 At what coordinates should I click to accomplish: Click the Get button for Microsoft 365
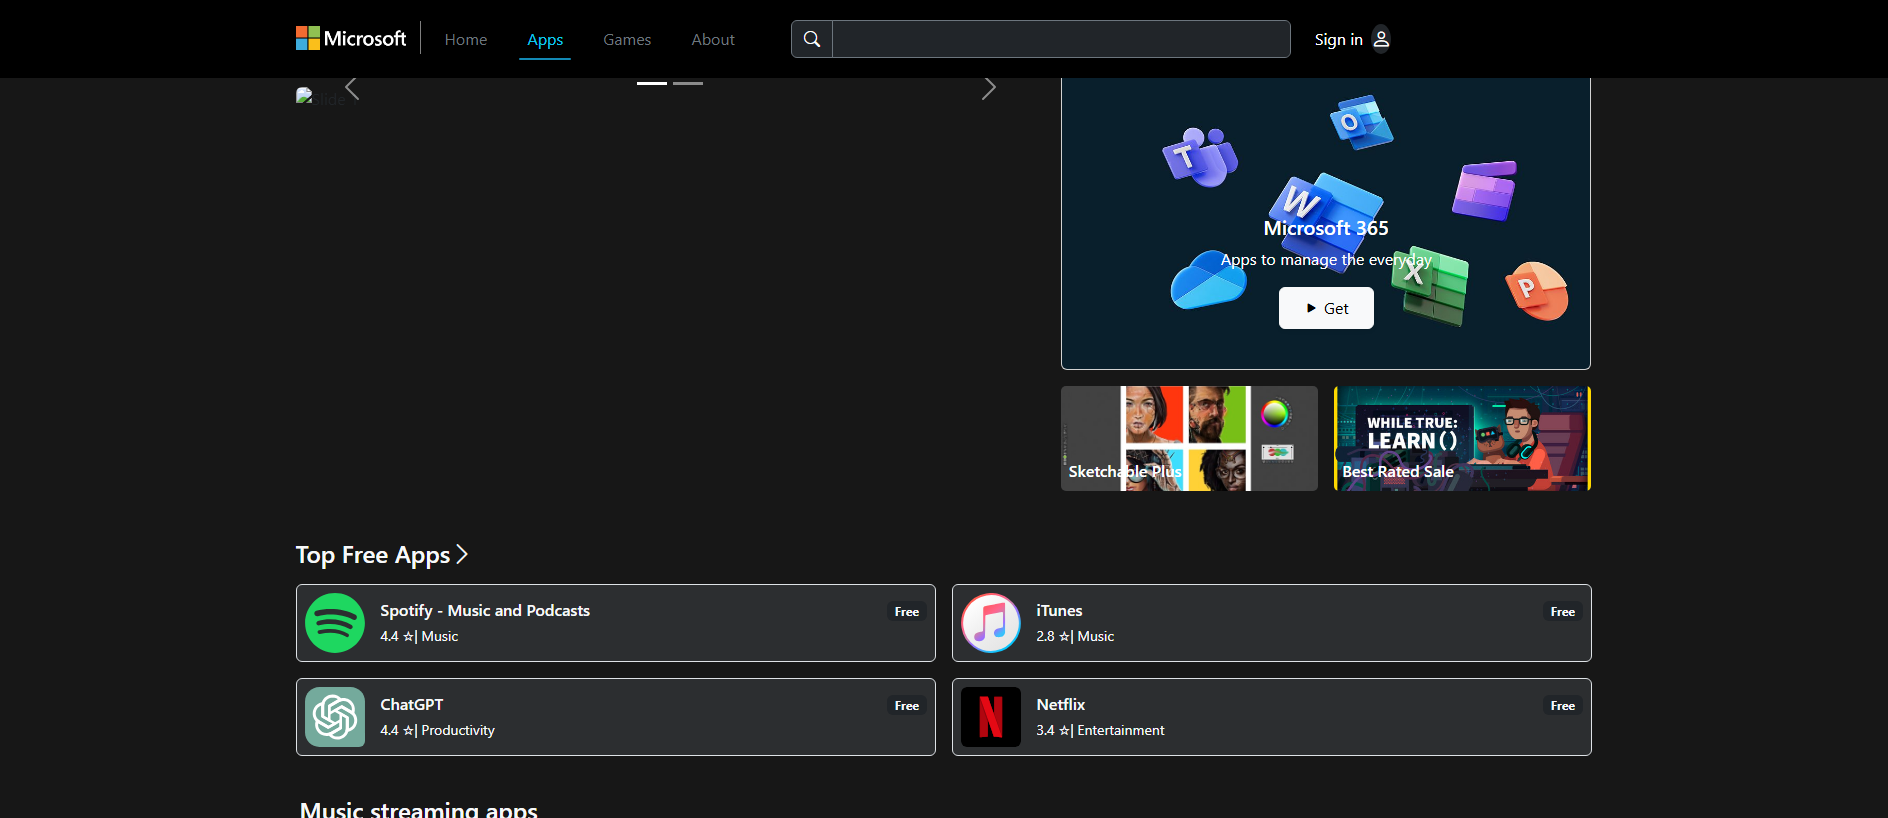(1326, 308)
